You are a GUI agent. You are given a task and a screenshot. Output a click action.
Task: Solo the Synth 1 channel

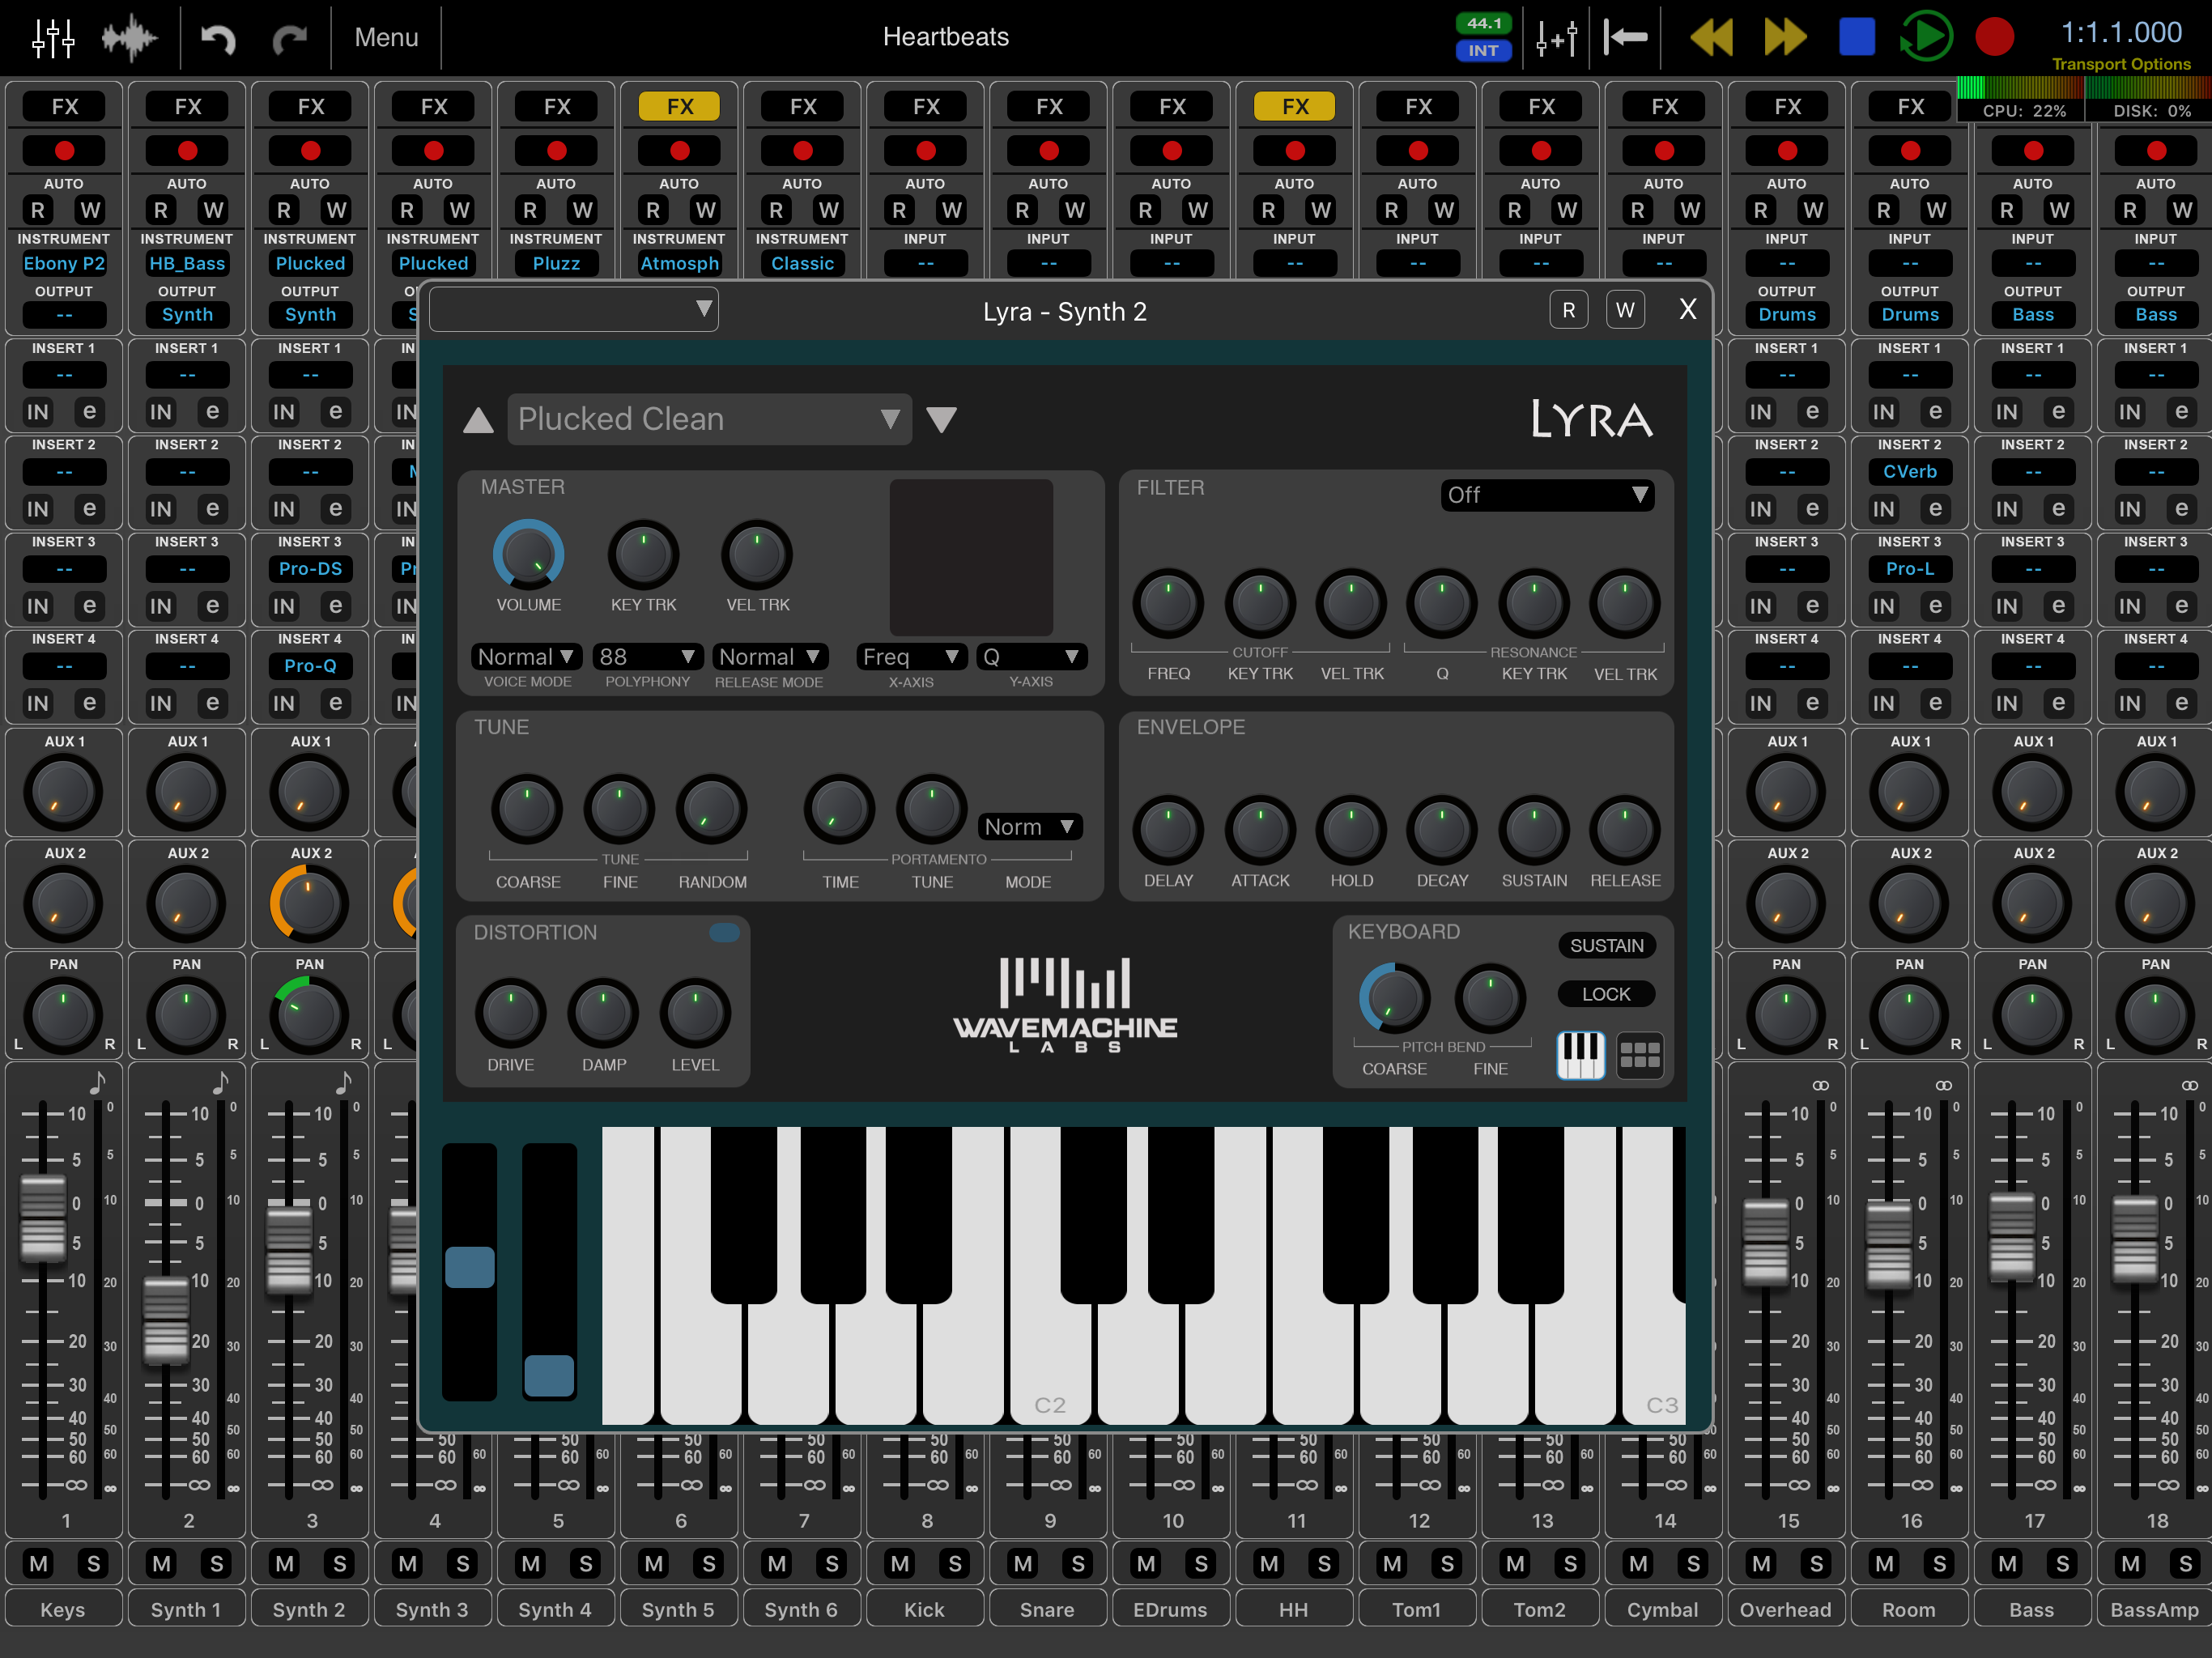point(216,1563)
